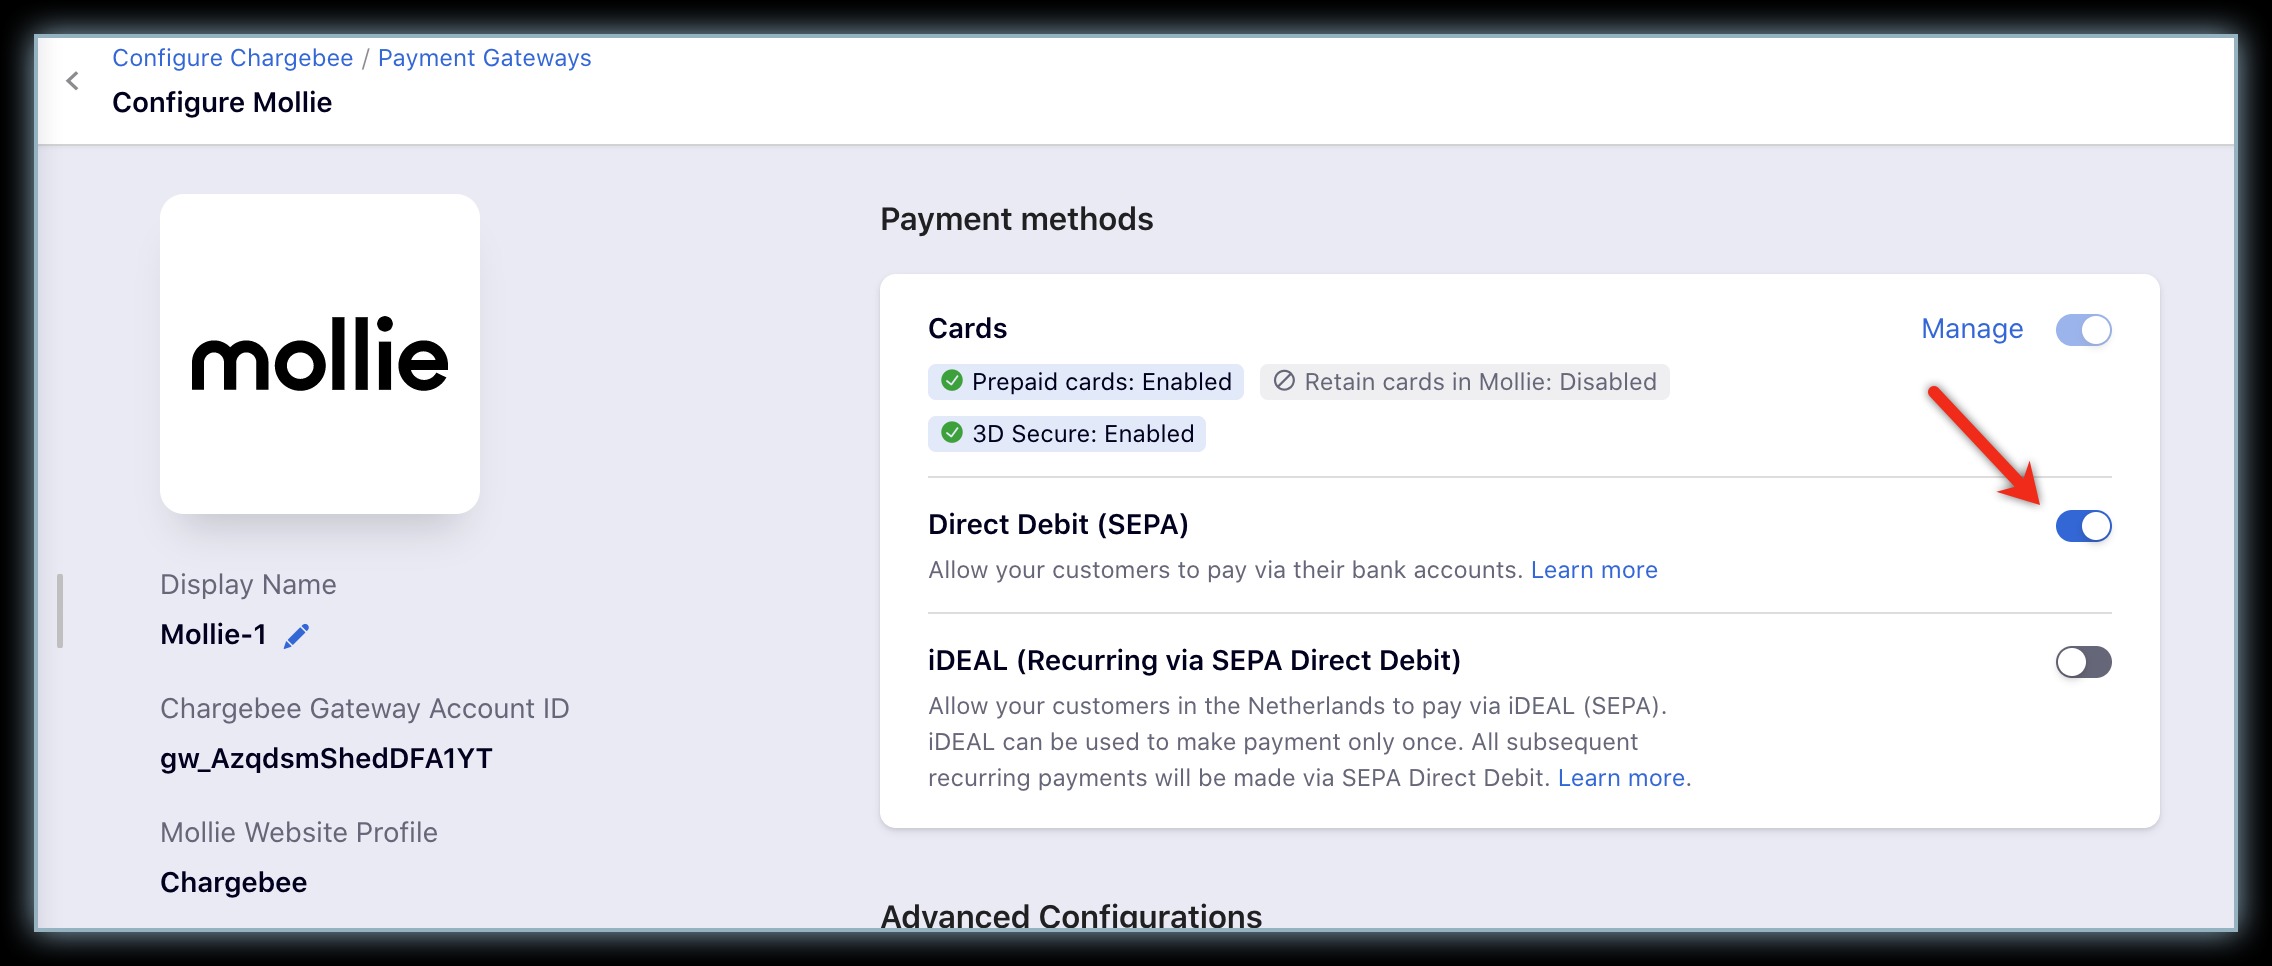This screenshot has width=2272, height=966.
Task: Toggle the Cards payment method switch
Action: pos(2083,330)
